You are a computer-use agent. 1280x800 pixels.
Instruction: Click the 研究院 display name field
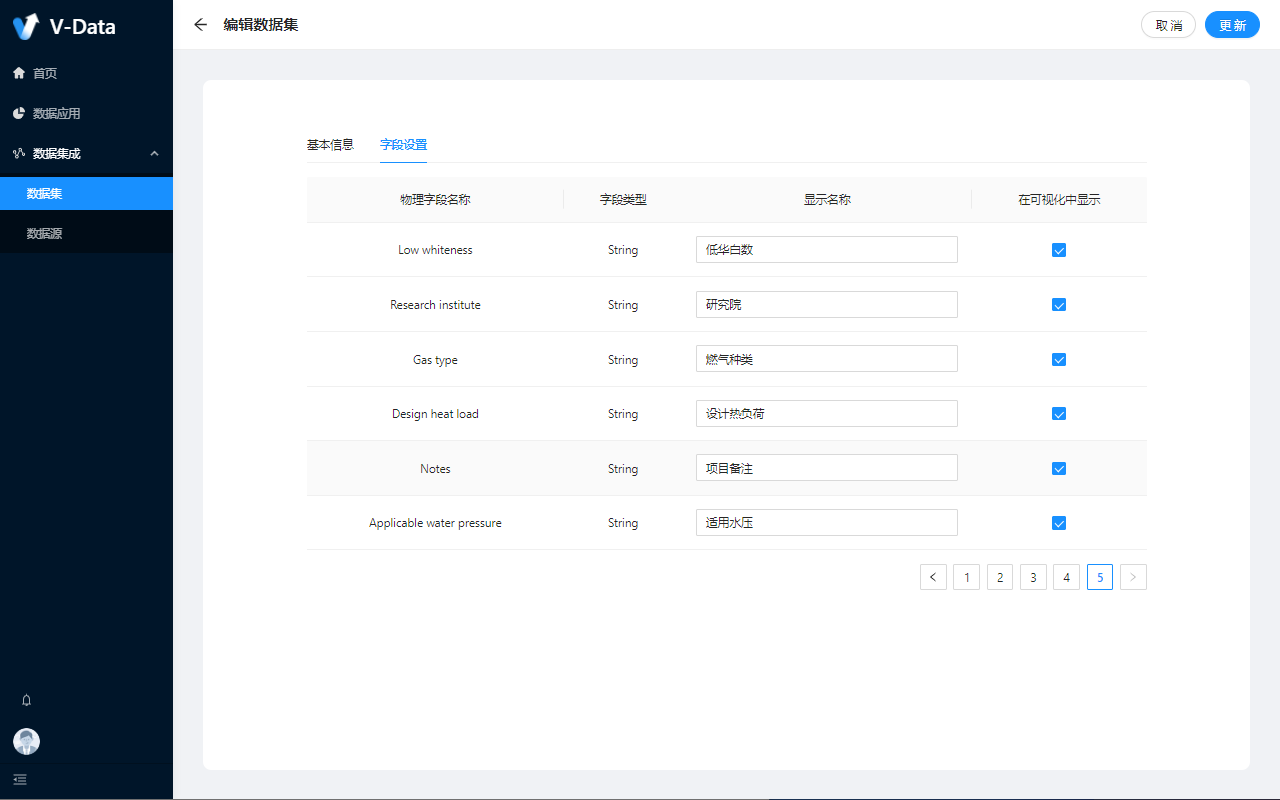click(826, 305)
